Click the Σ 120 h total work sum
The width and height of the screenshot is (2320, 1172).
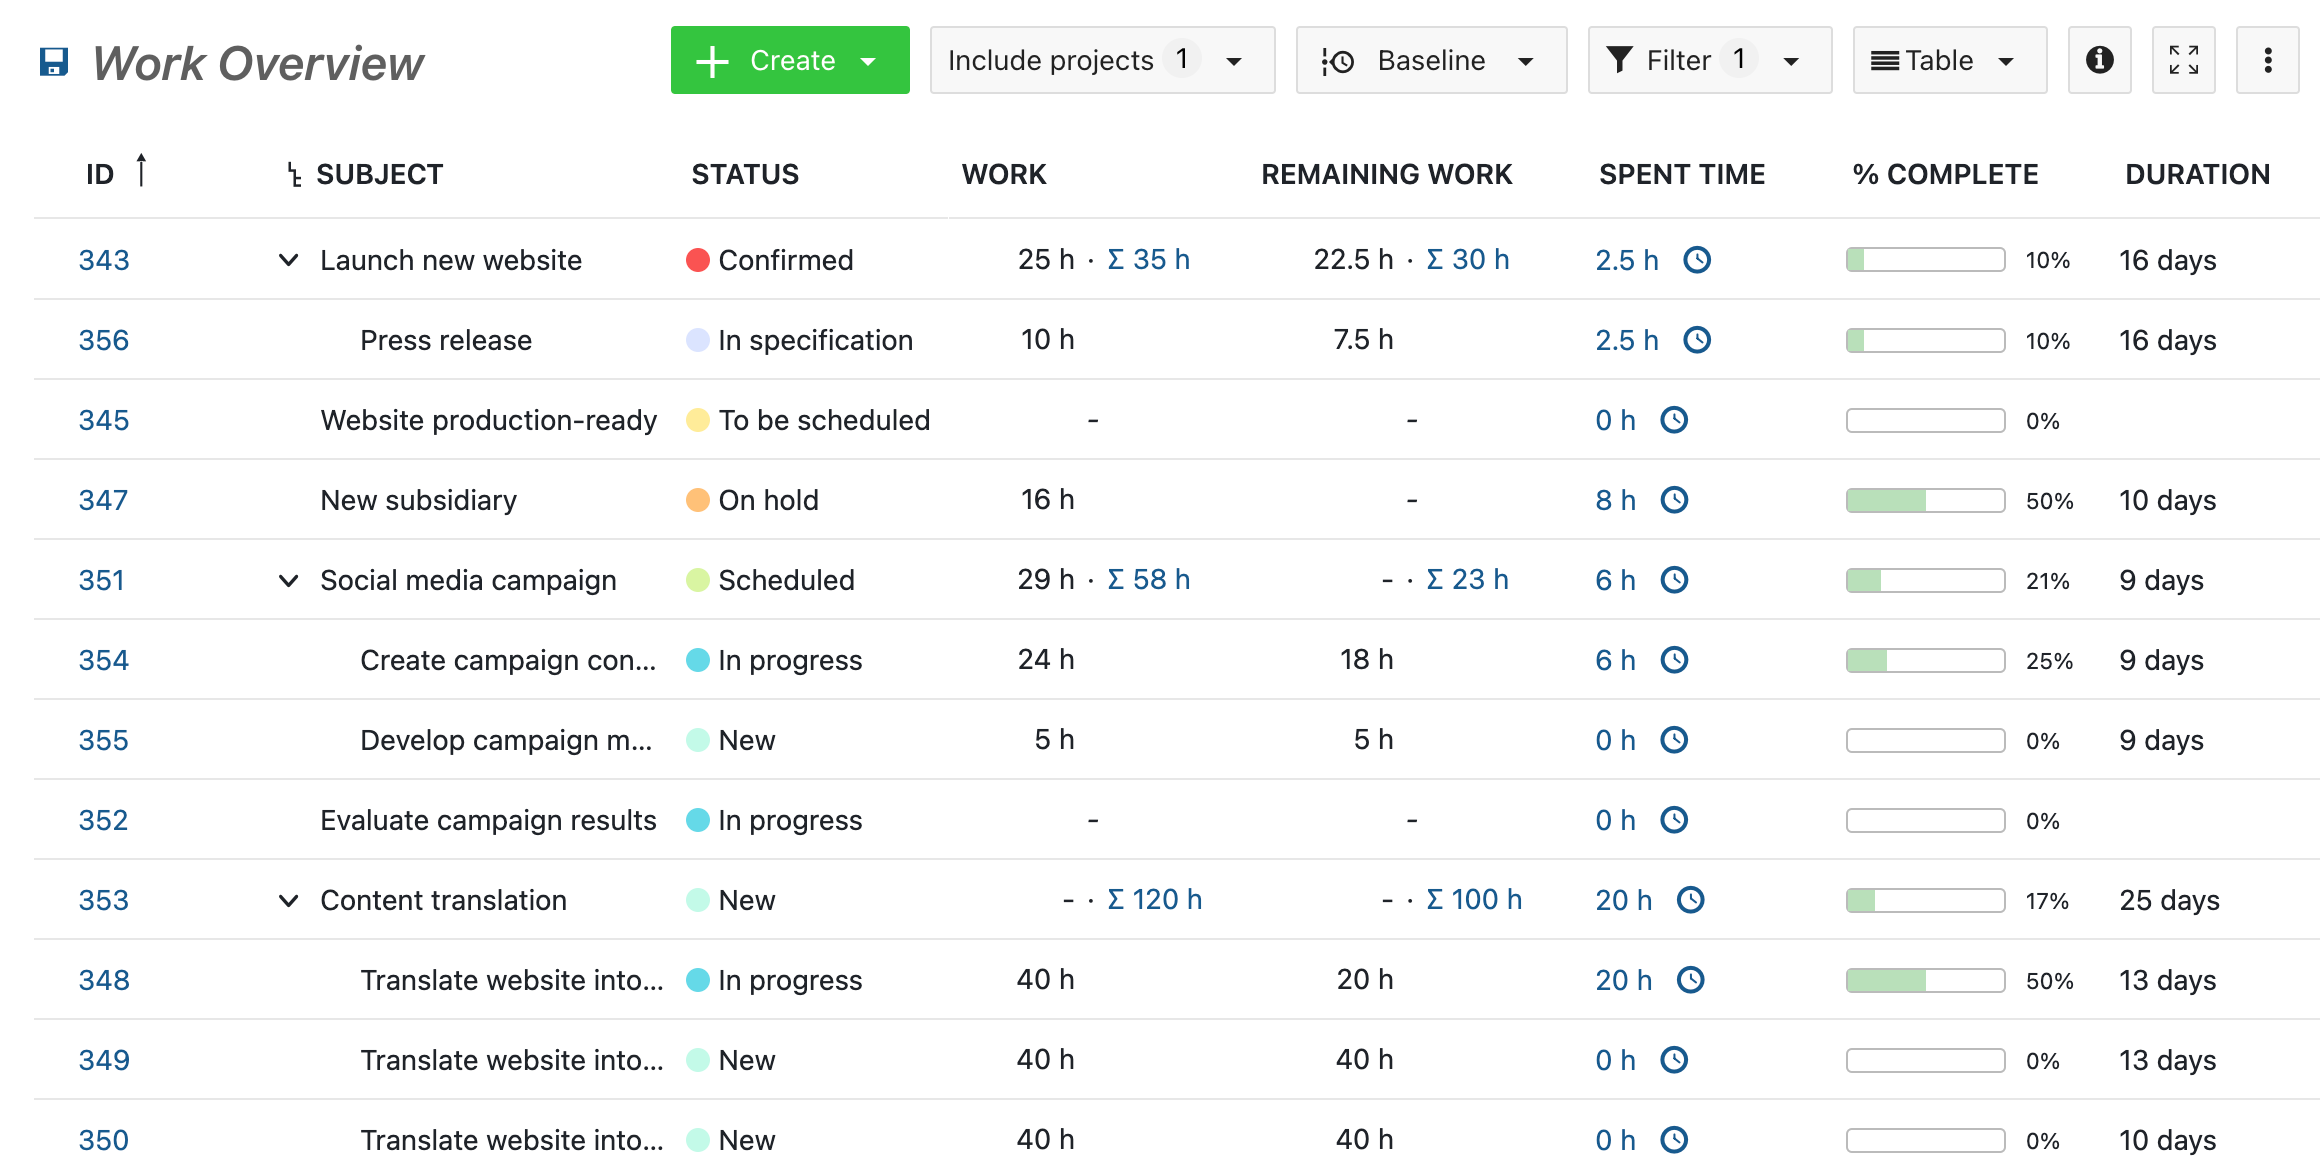click(x=1155, y=899)
